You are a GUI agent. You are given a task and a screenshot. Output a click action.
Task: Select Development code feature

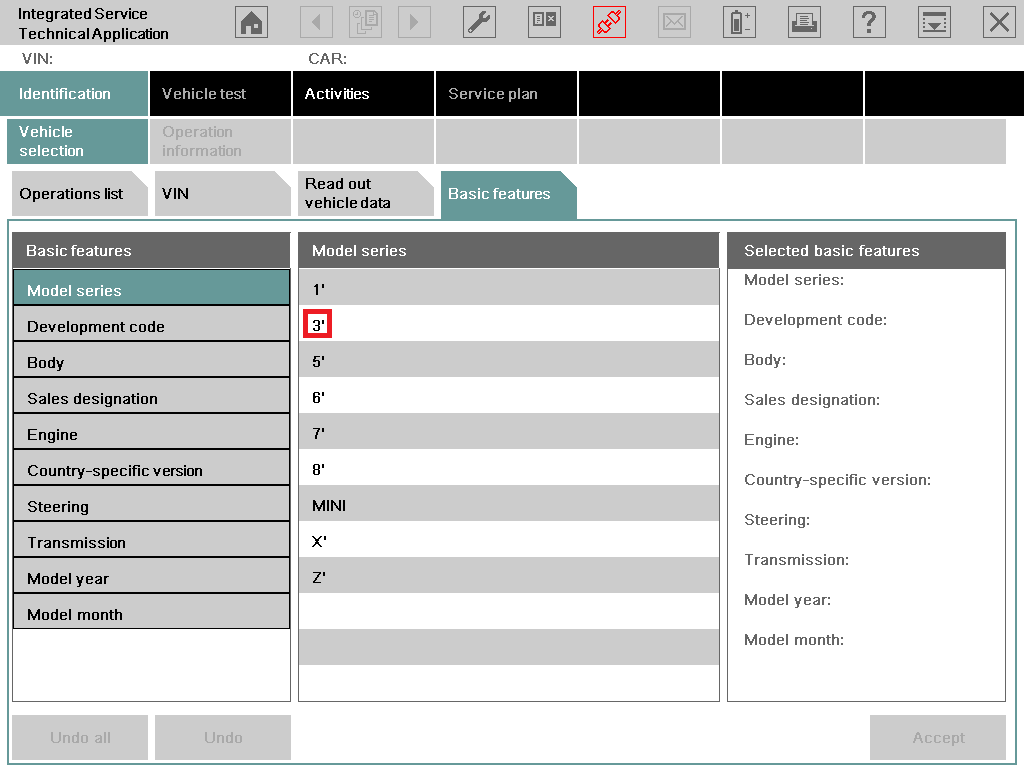152,324
